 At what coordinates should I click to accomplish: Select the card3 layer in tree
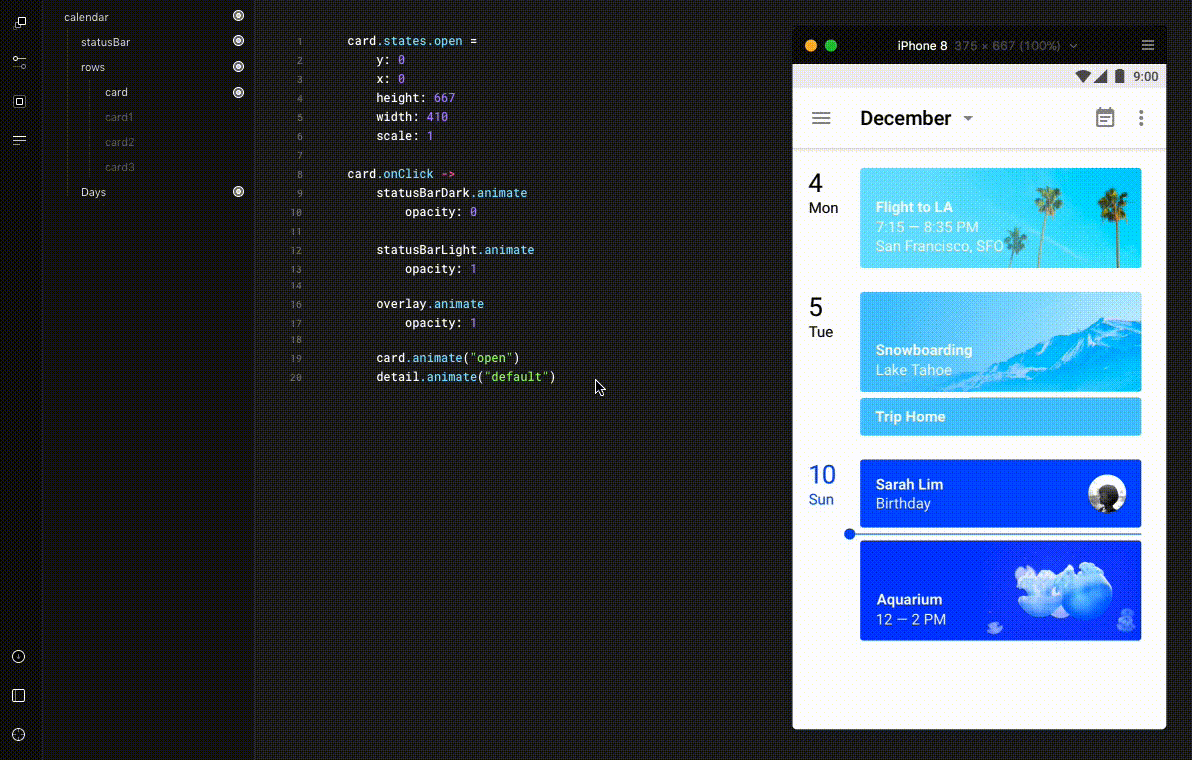coord(119,167)
